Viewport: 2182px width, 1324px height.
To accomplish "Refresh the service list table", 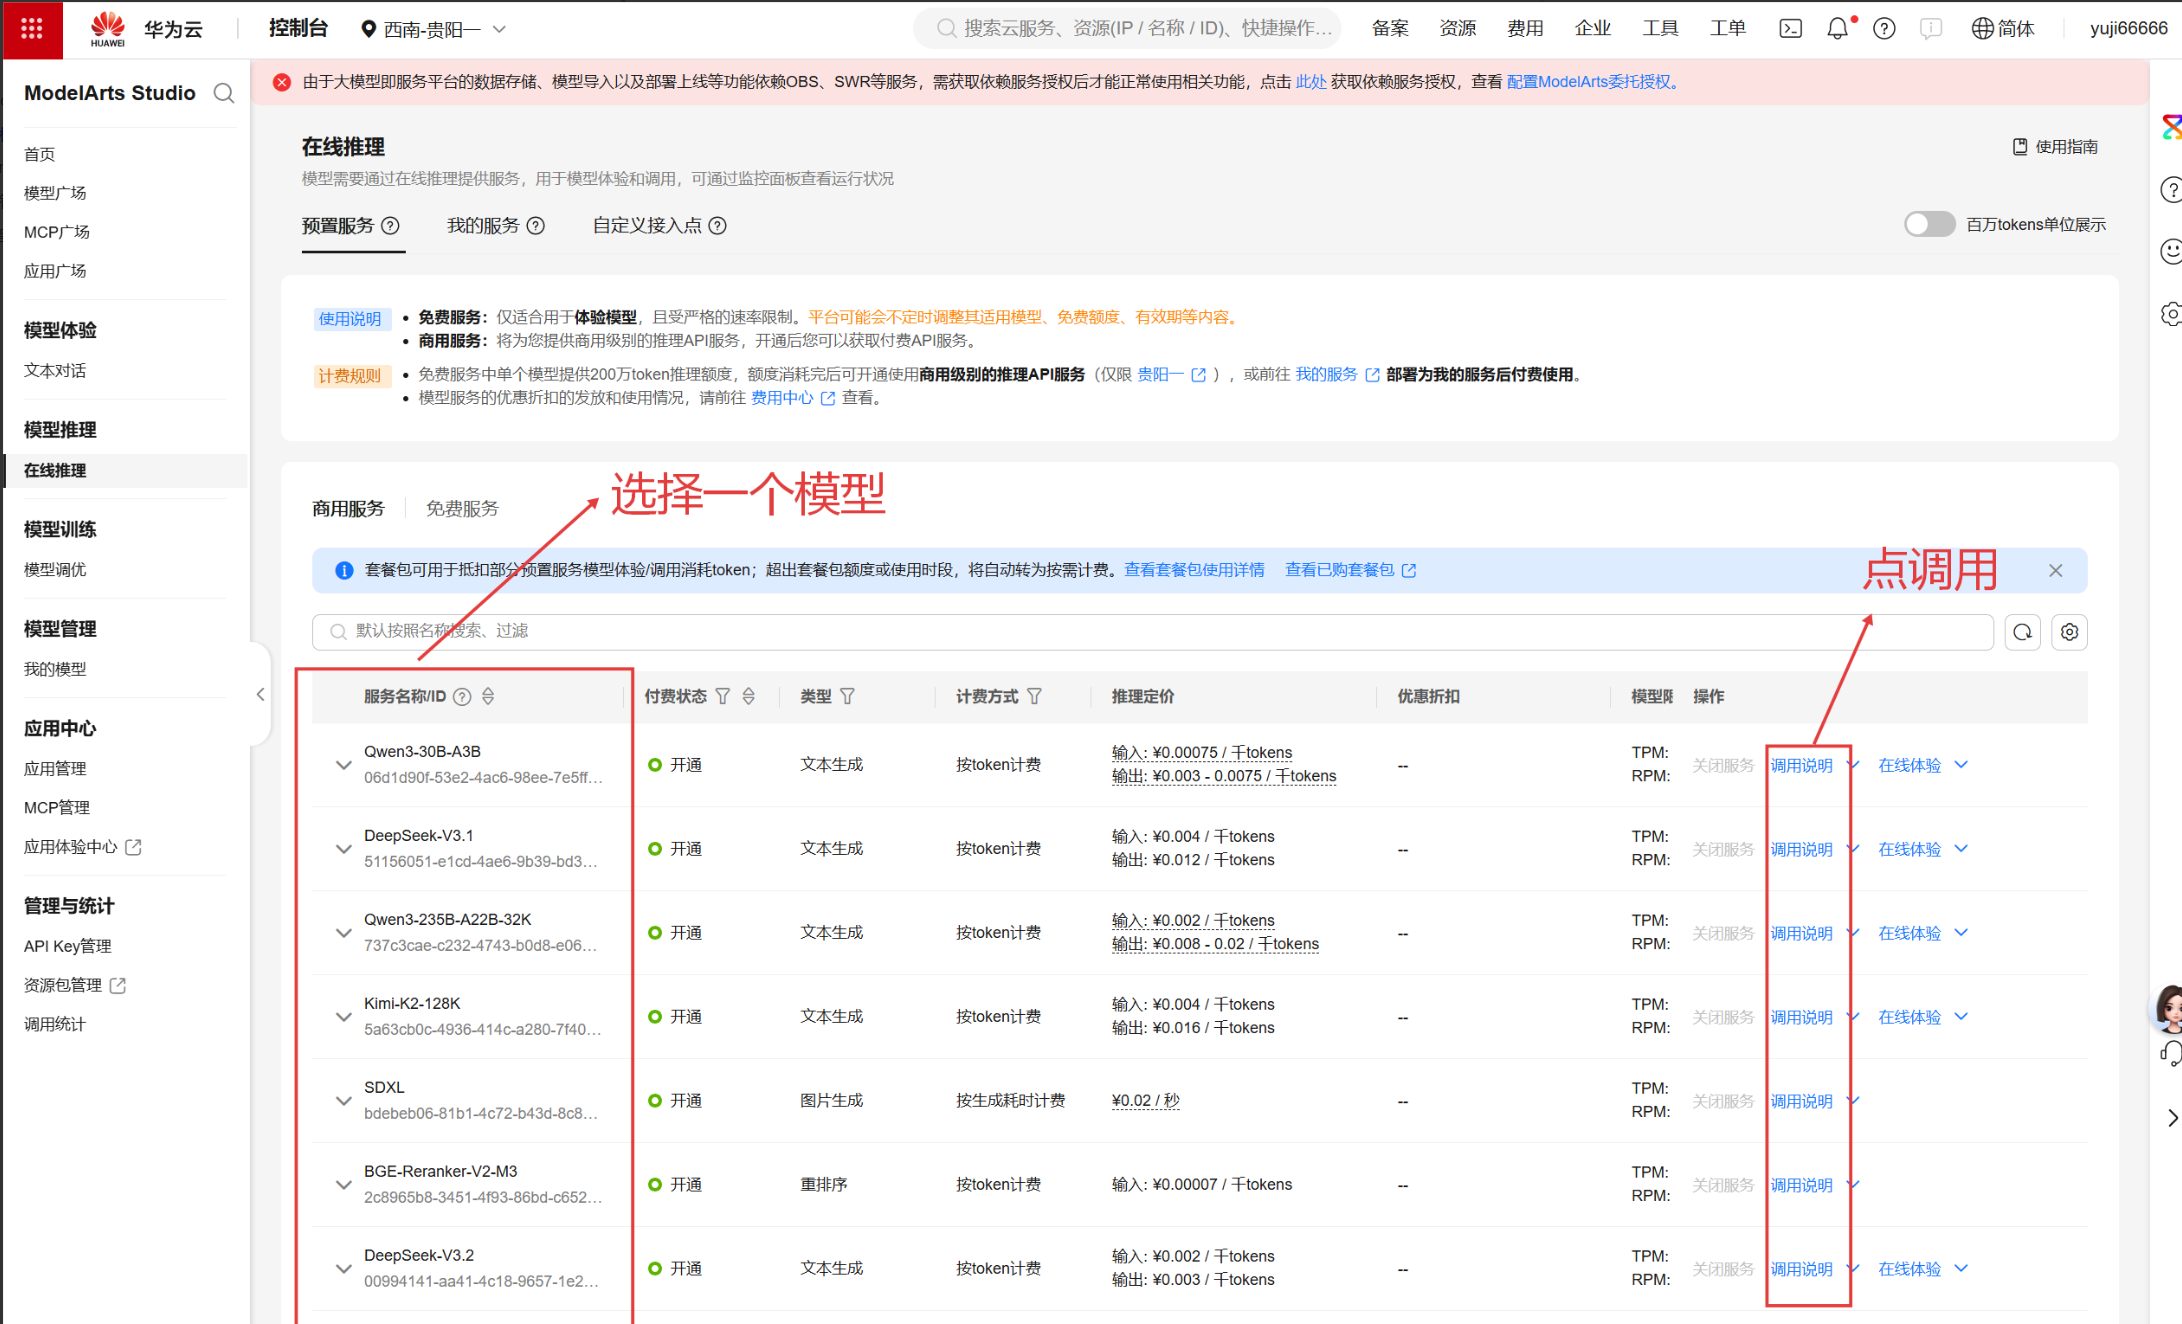I will (2022, 632).
